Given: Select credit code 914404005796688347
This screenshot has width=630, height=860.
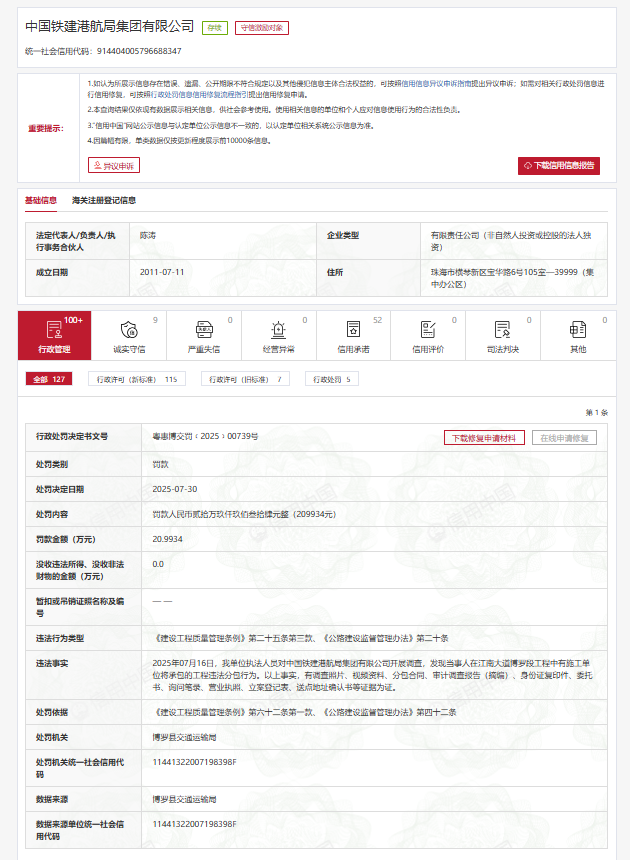Looking at the screenshot, I should pyautogui.click(x=139, y=51).
